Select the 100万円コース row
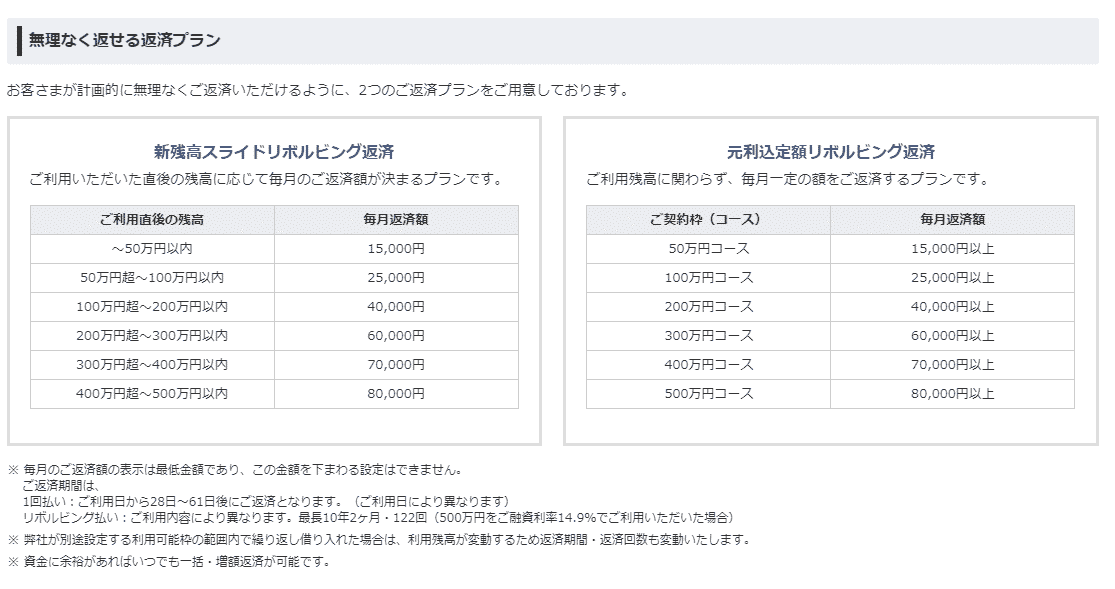 (831, 278)
